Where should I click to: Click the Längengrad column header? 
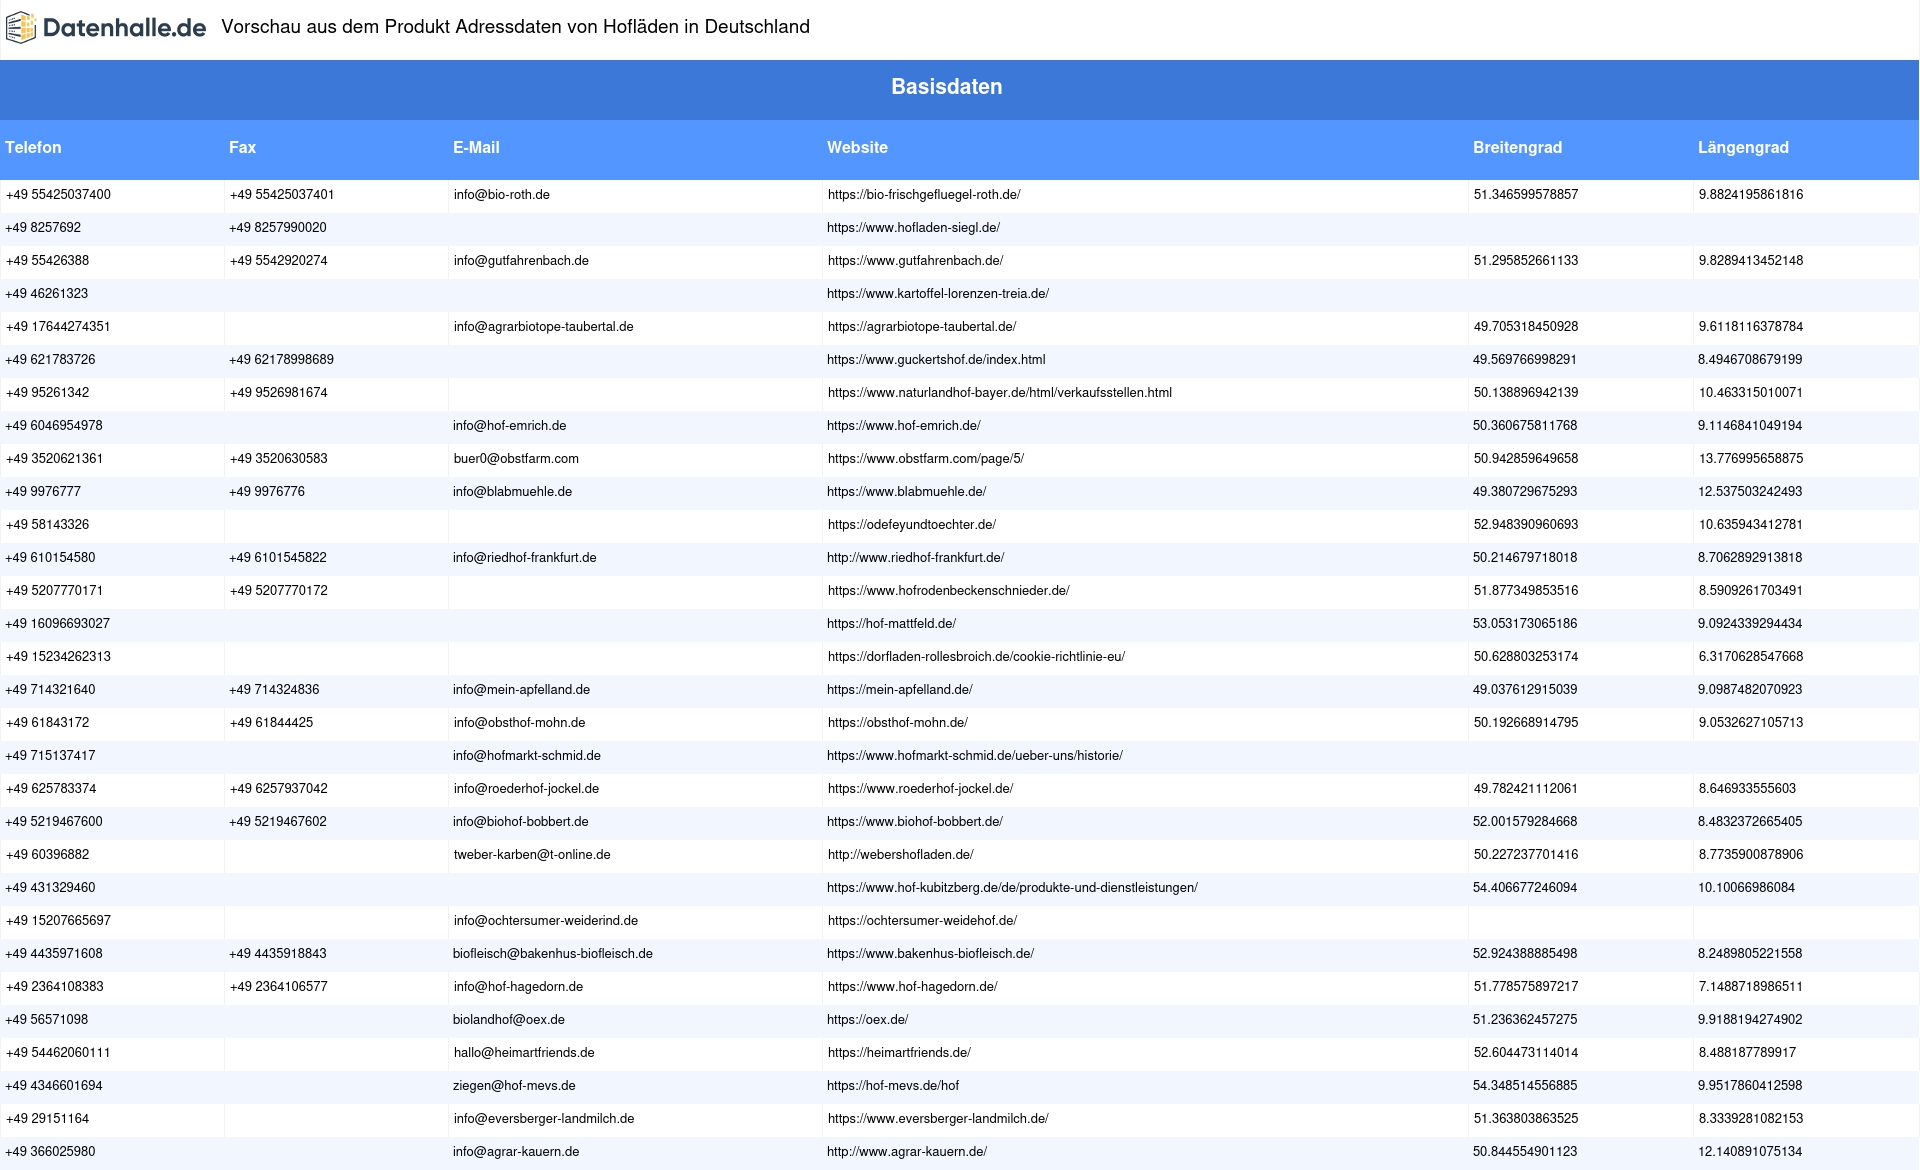point(1743,148)
